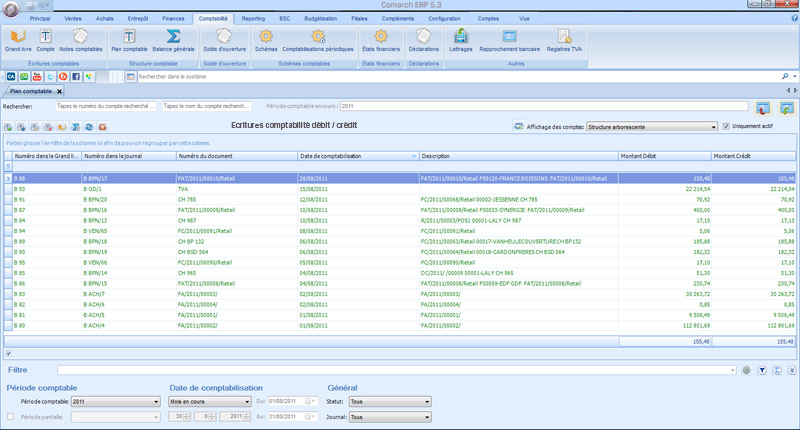Open the Reporting ribbon tab

click(253, 18)
